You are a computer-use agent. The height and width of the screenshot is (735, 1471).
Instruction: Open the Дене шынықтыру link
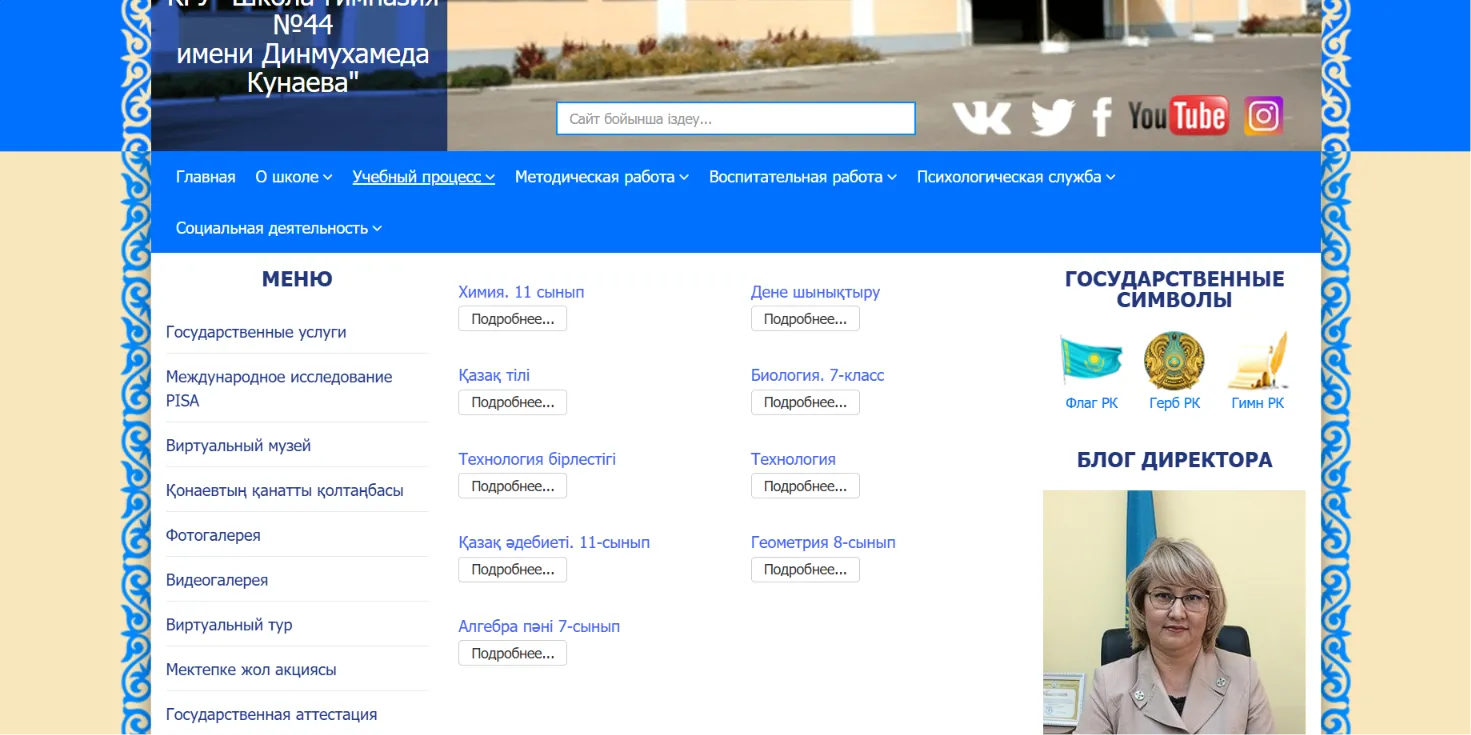tap(815, 292)
